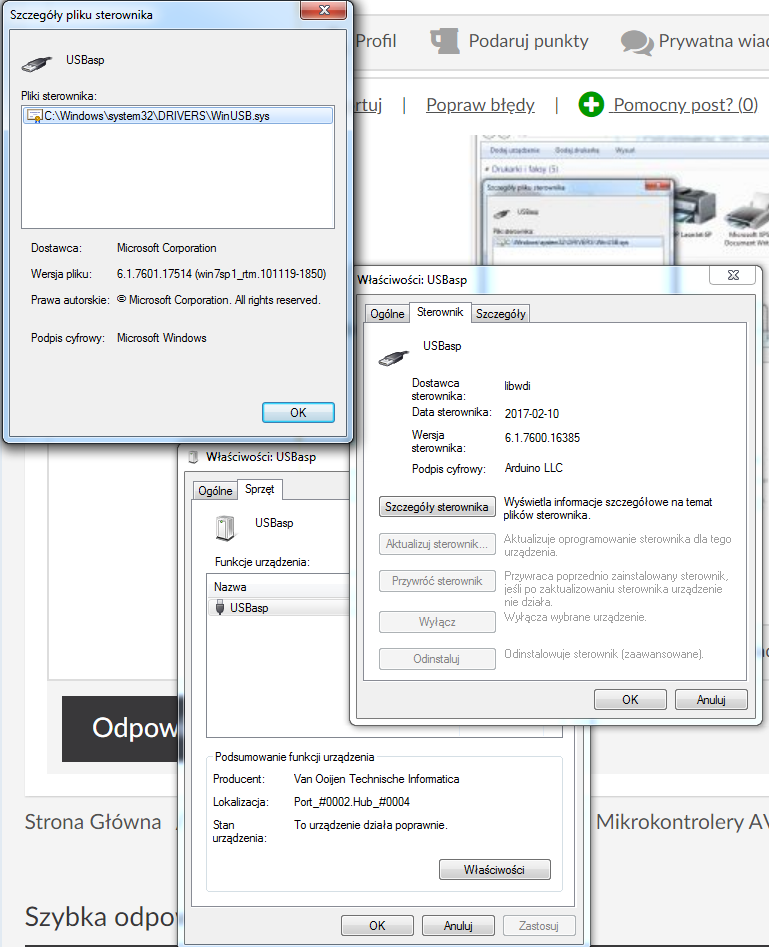Image resolution: width=769 pixels, height=947 pixels.
Task: Click Anuluj in the Sterownik properties dialog
Action: point(711,699)
